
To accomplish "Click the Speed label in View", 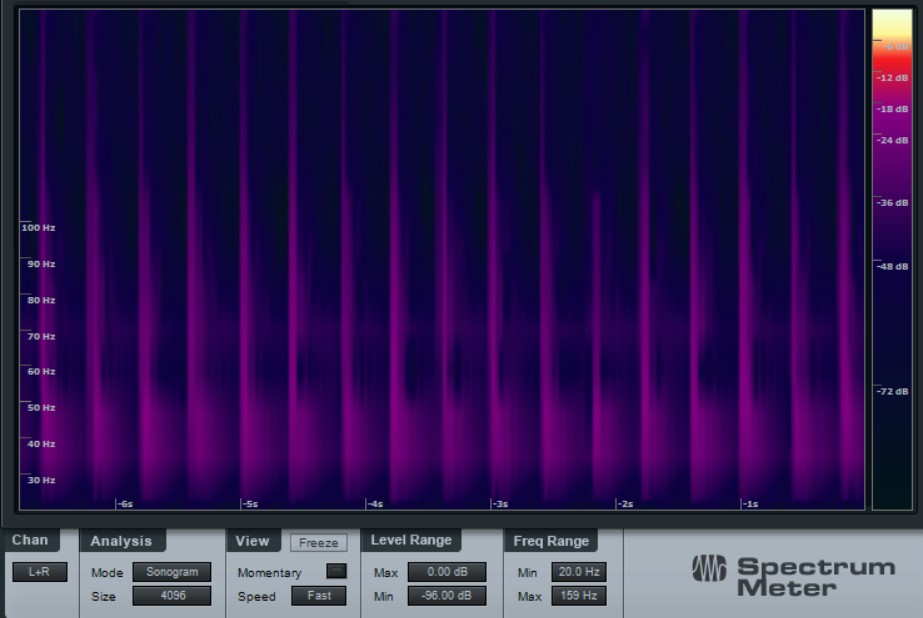I will 256,596.
